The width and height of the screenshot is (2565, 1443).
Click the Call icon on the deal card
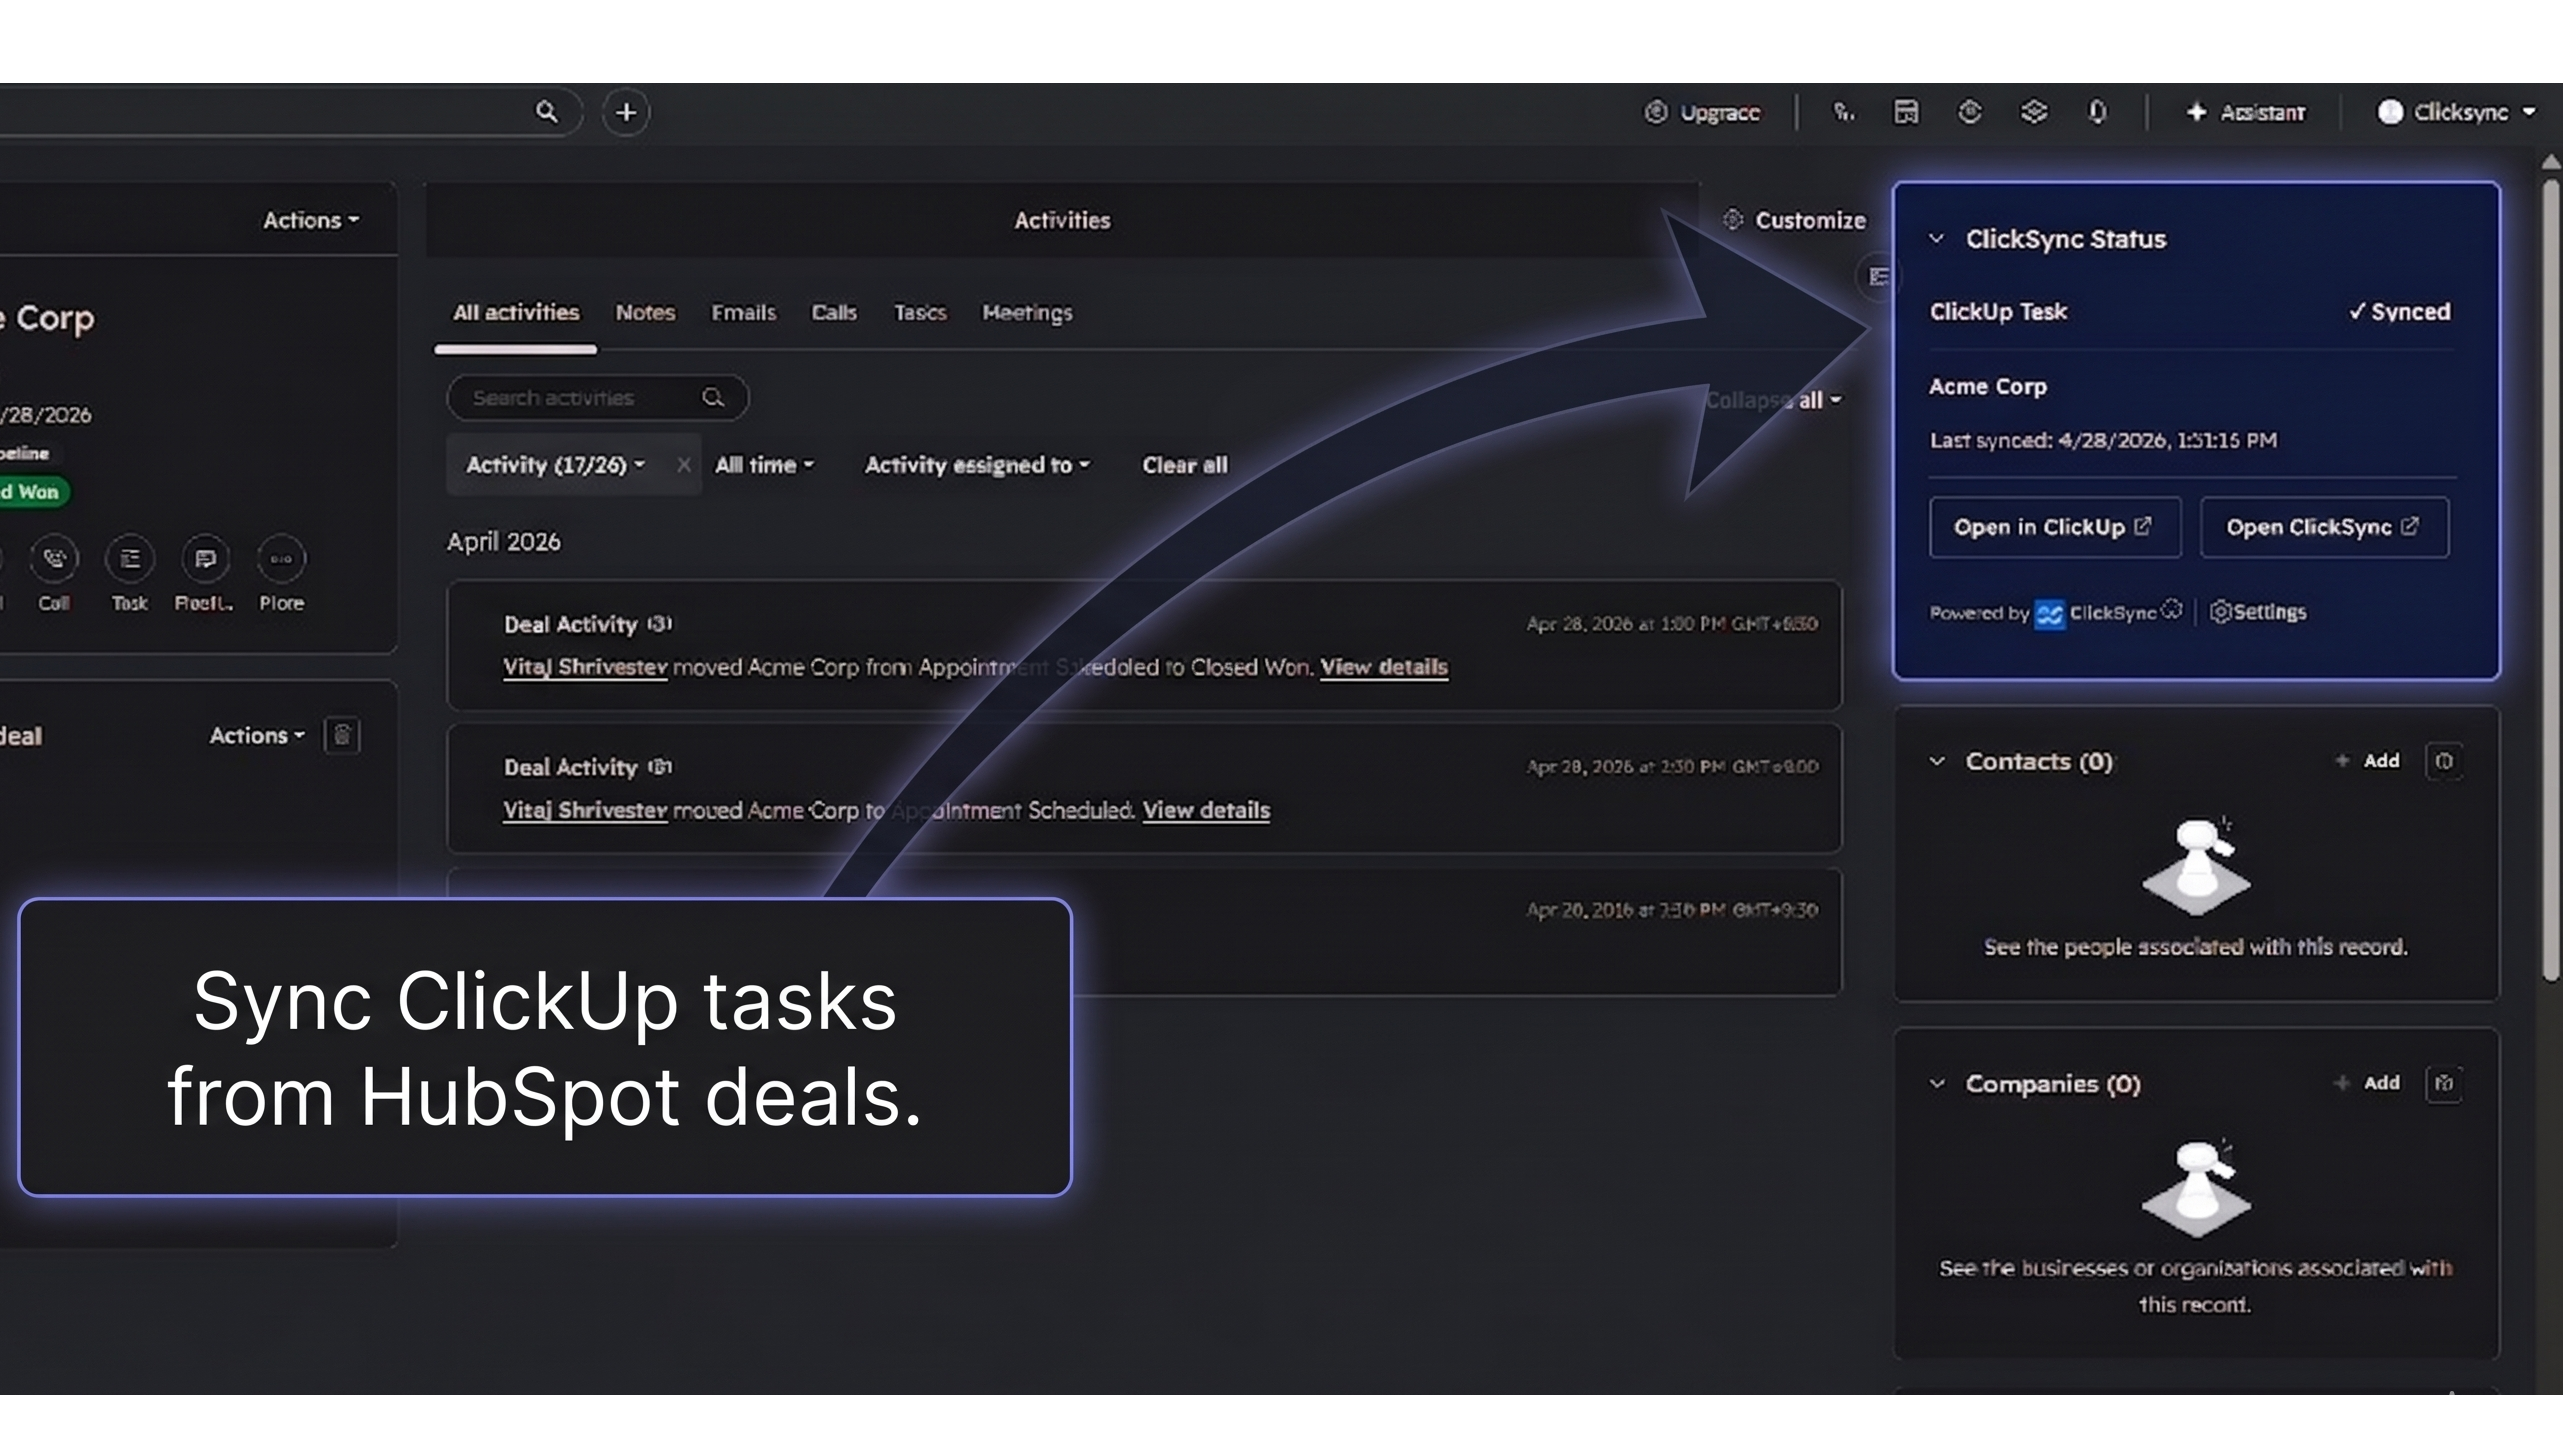click(x=54, y=560)
